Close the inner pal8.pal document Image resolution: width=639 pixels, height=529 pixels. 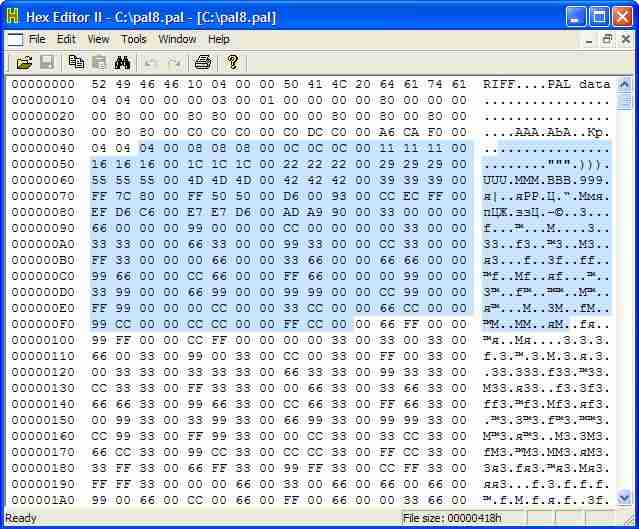tap(626, 40)
